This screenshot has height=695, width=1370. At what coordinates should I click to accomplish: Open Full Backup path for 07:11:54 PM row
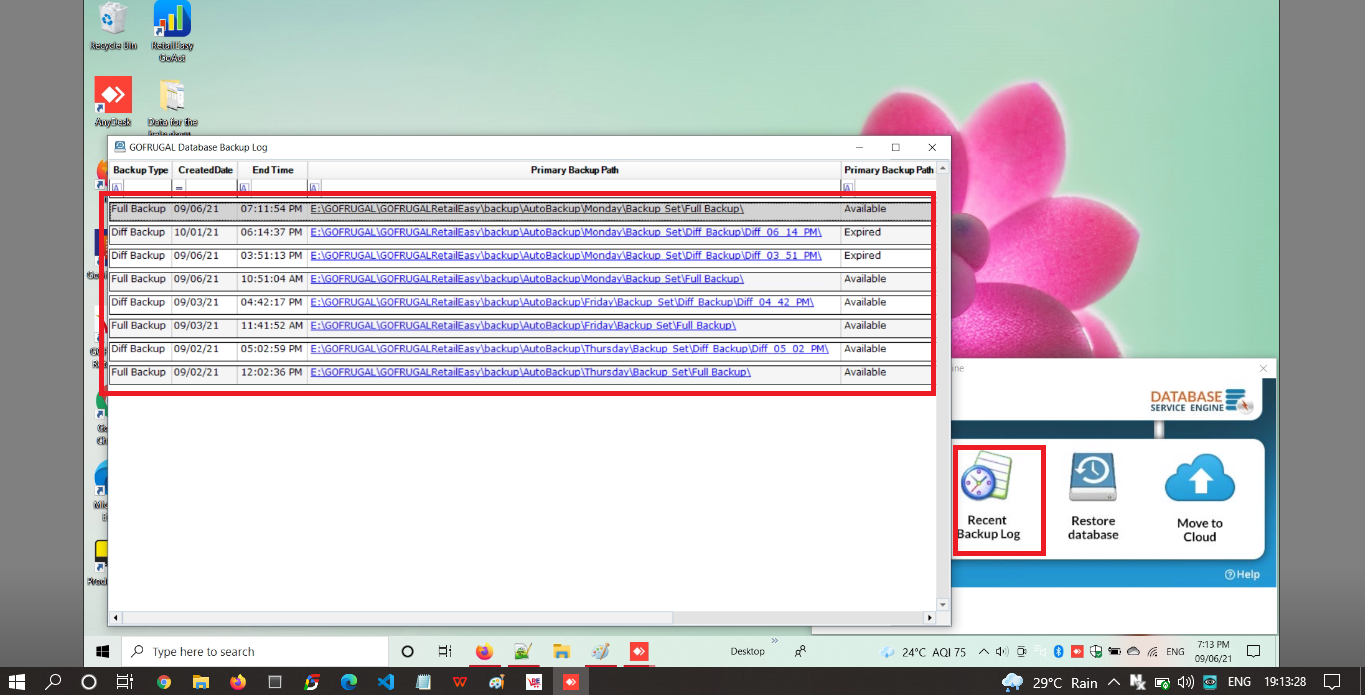527,209
